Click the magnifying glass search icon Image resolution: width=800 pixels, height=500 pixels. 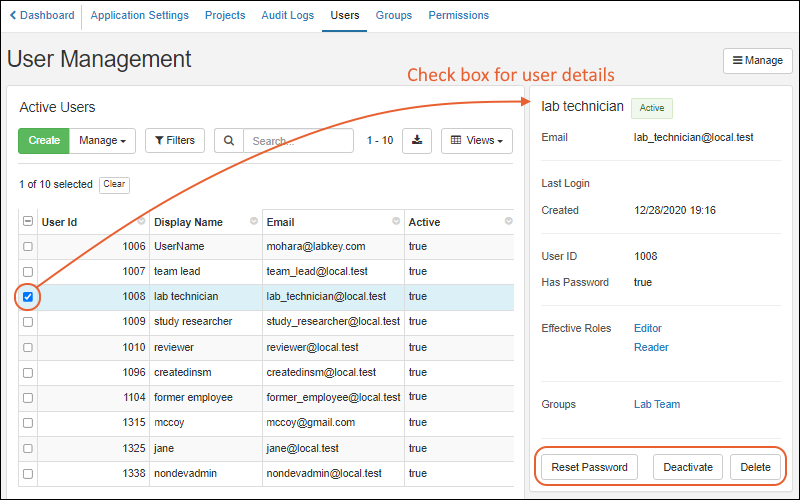229,141
